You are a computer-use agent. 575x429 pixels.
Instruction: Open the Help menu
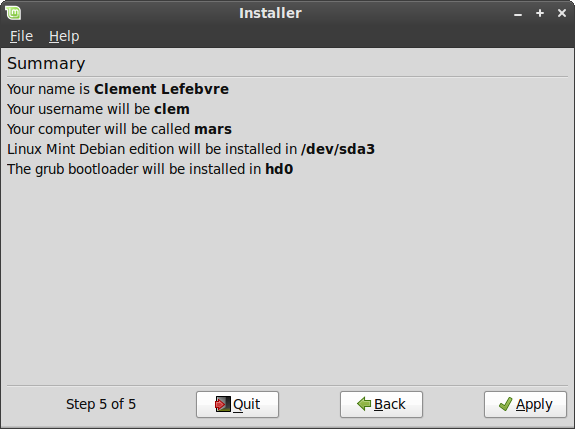64,36
